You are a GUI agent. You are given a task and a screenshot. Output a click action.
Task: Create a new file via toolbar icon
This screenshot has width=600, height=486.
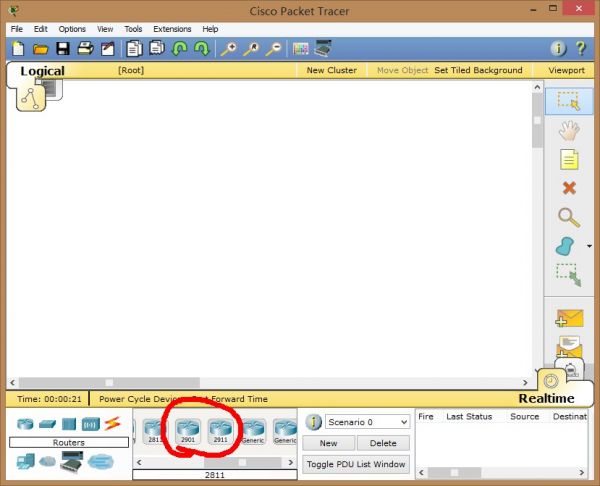18,49
